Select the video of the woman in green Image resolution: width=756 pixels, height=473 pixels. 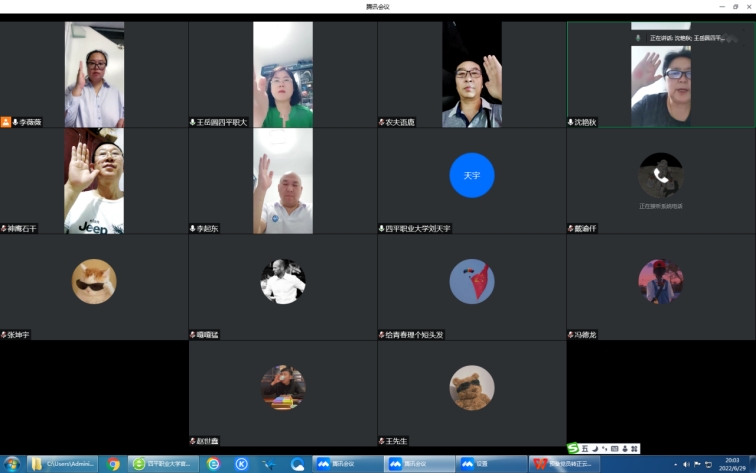[x=283, y=74]
